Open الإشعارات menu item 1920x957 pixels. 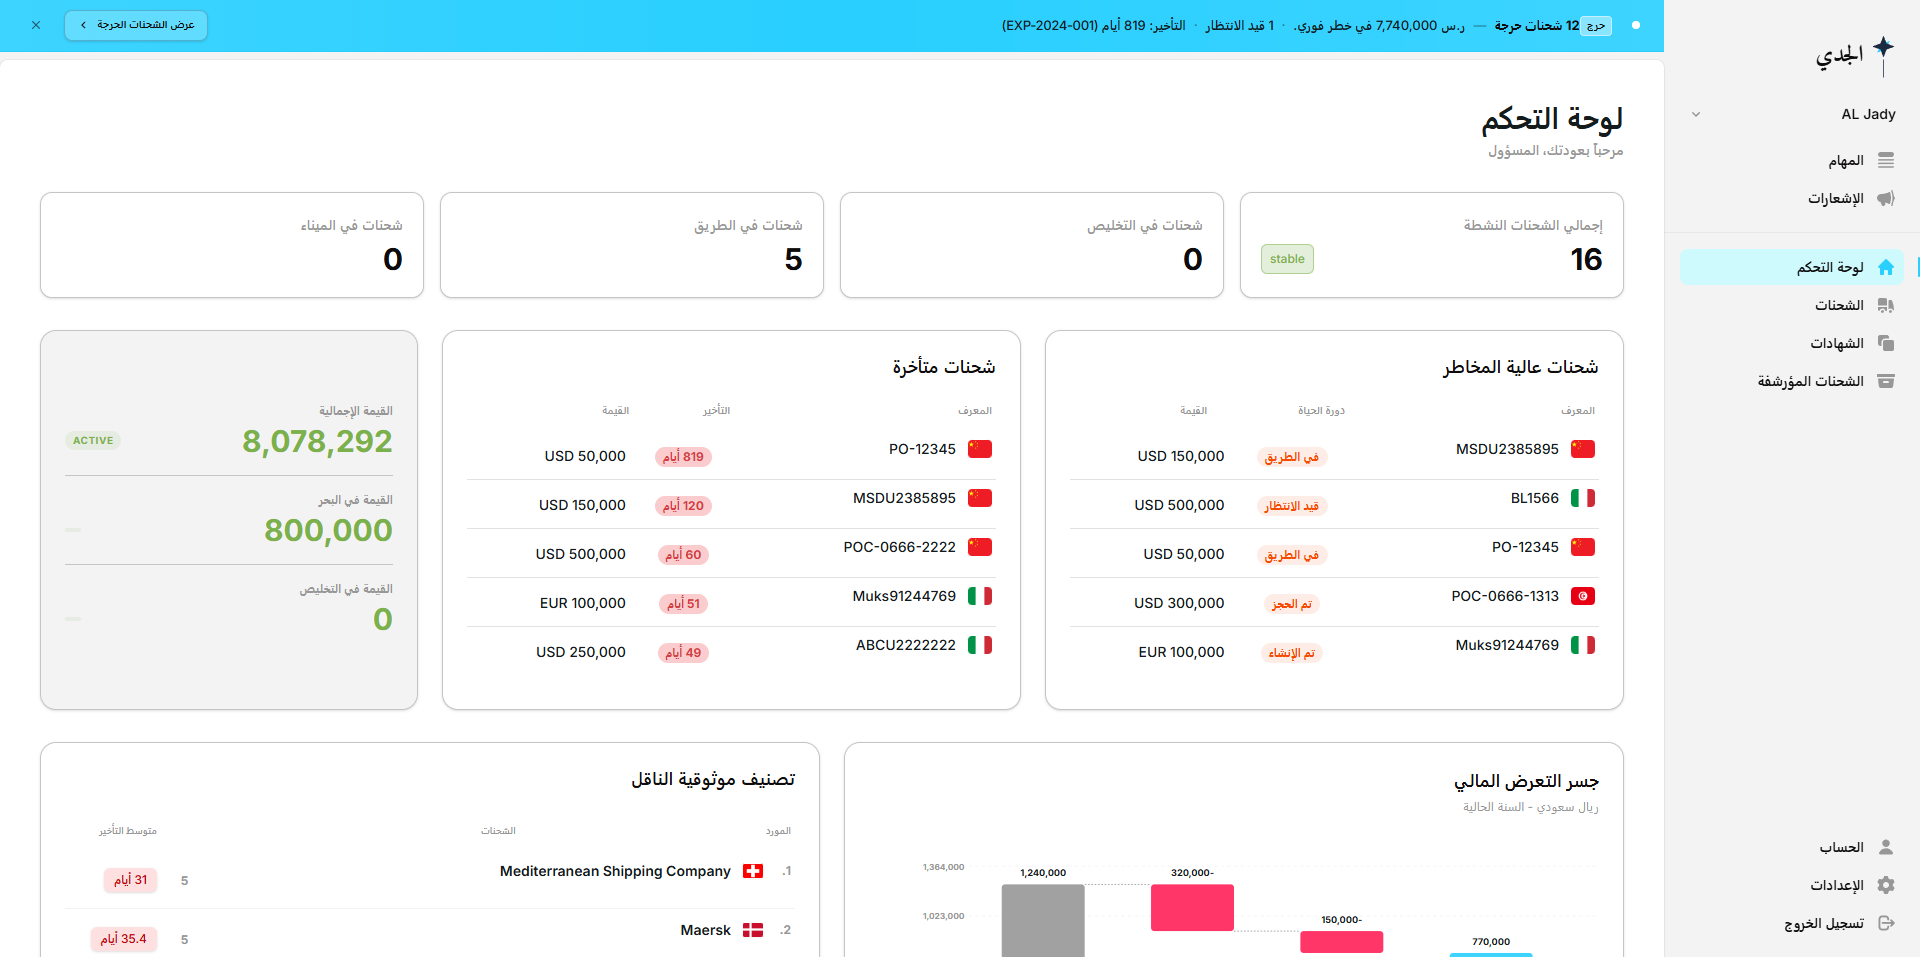(1791, 199)
